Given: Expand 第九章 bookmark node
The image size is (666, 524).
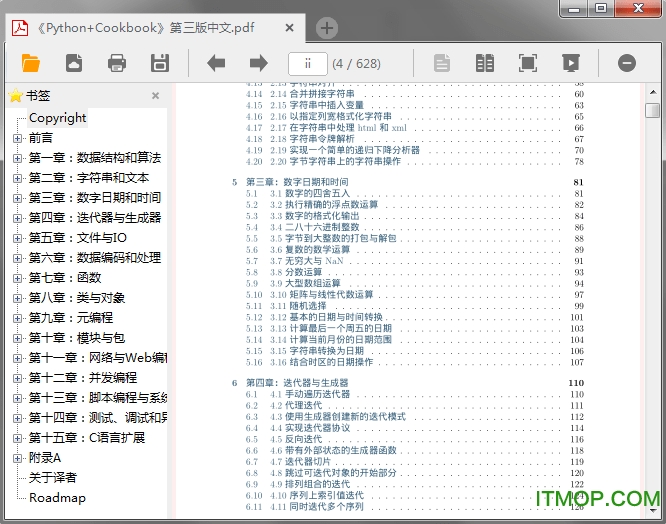Looking at the screenshot, I should [17, 318].
